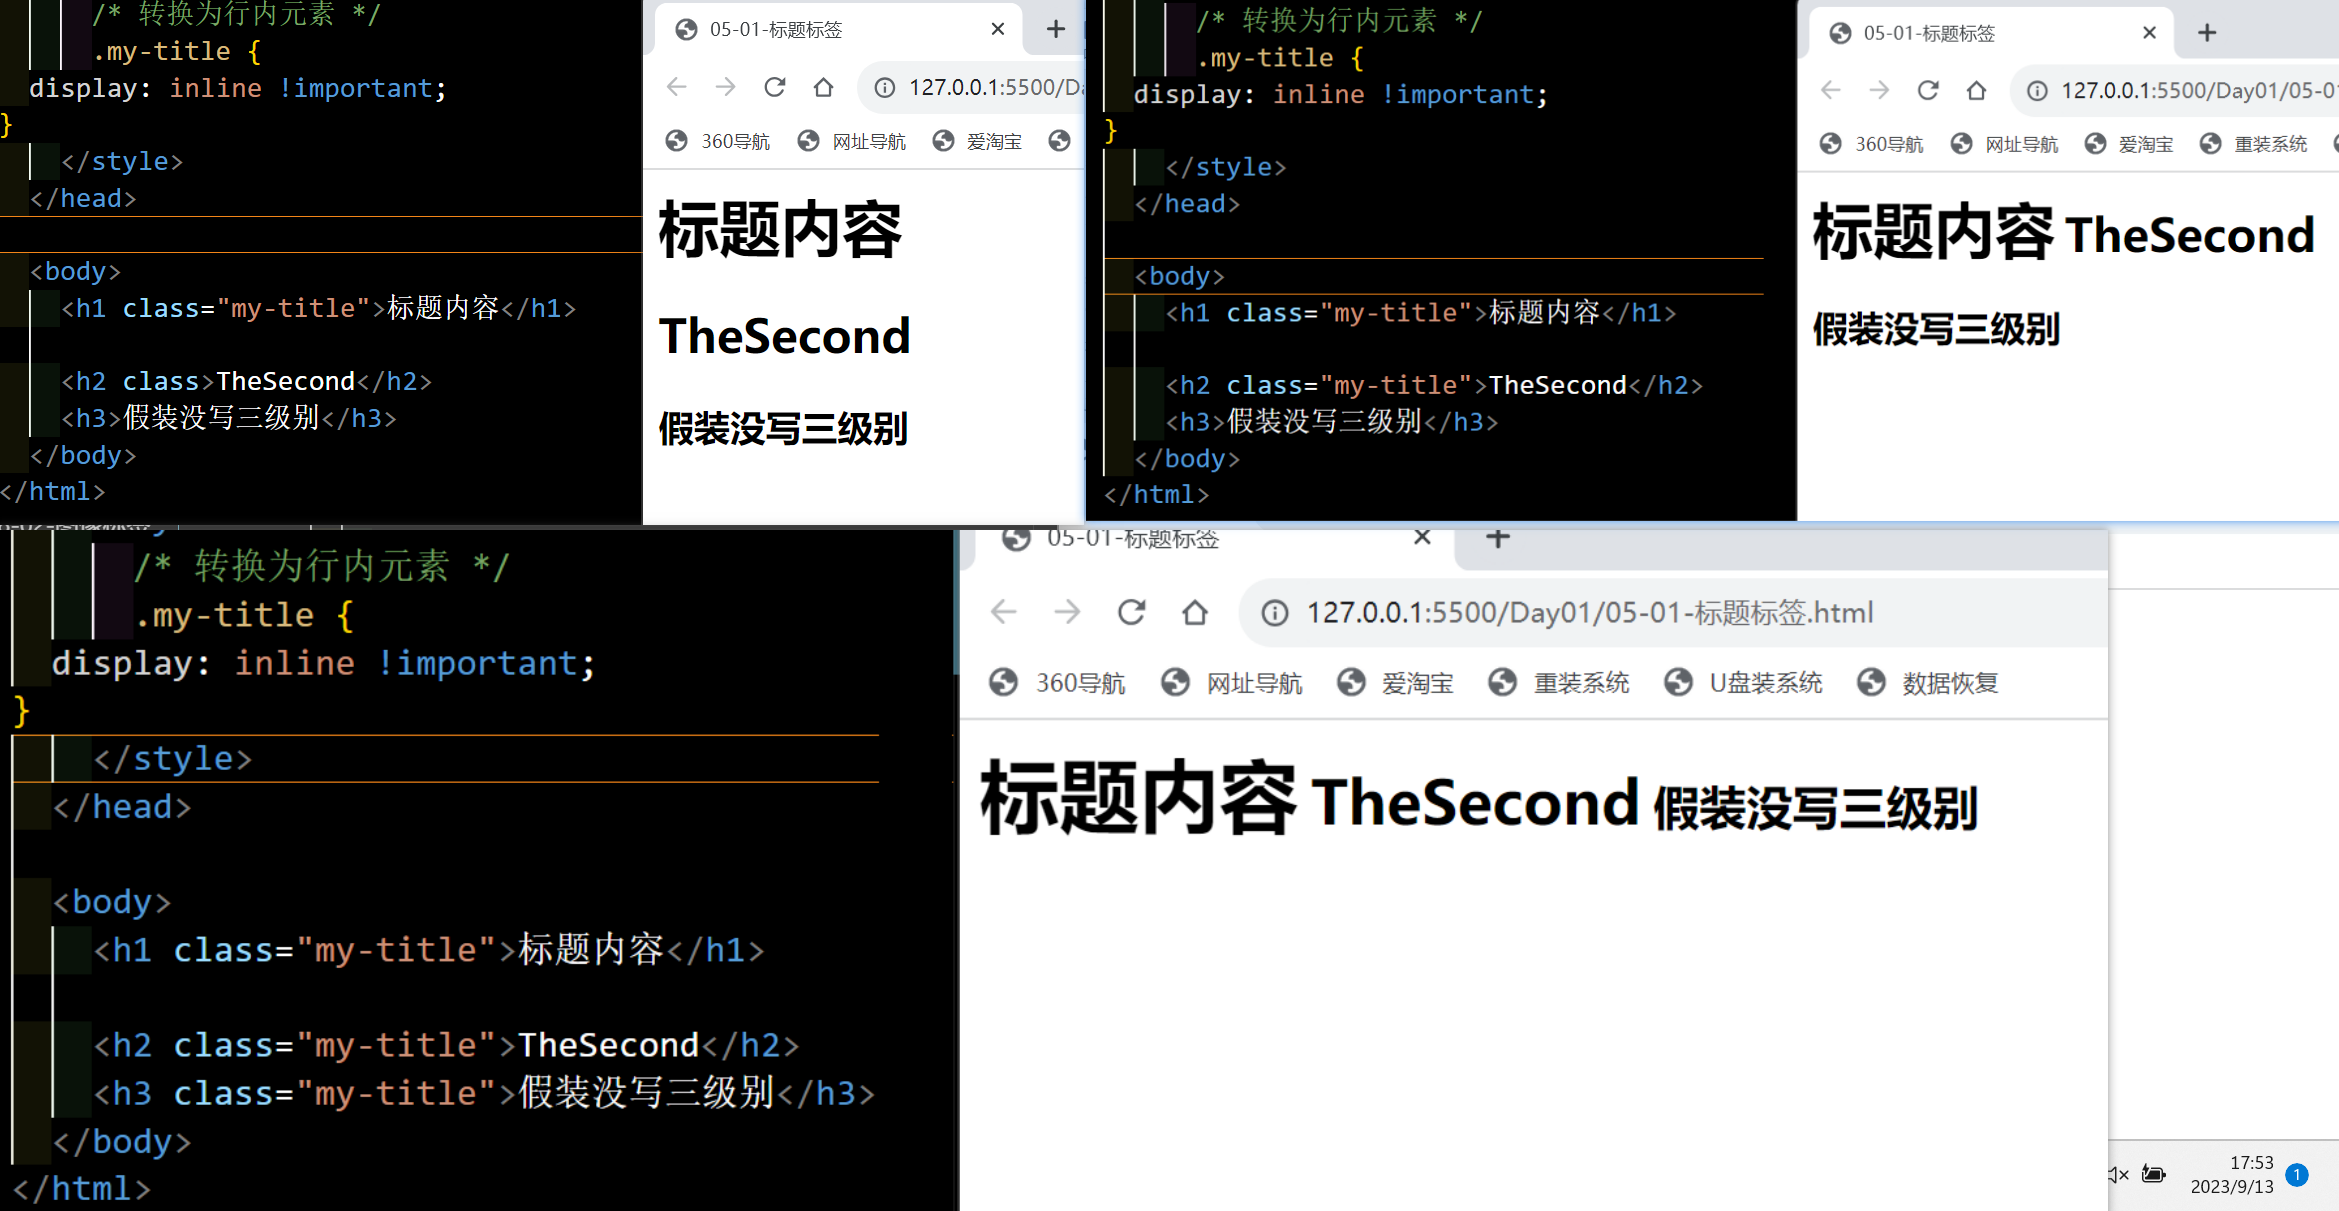Open the notification badge showing 1

point(2297,1175)
